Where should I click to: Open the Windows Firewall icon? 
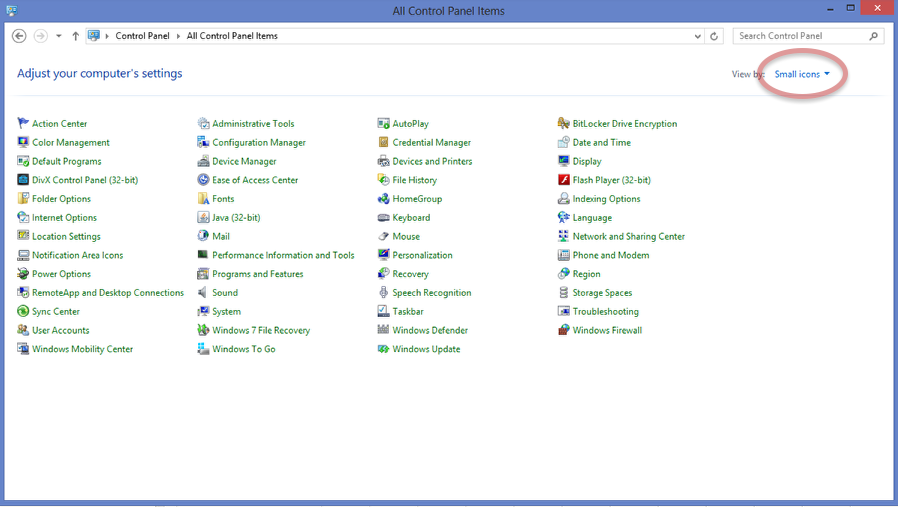click(x=564, y=330)
